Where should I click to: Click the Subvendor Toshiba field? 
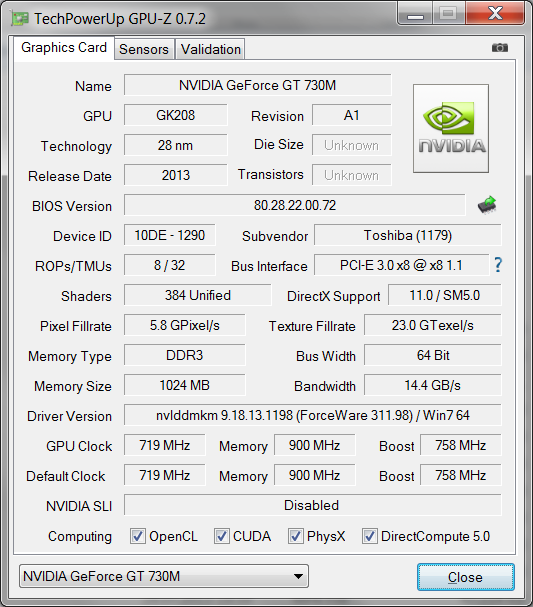(x=408, y=235)
